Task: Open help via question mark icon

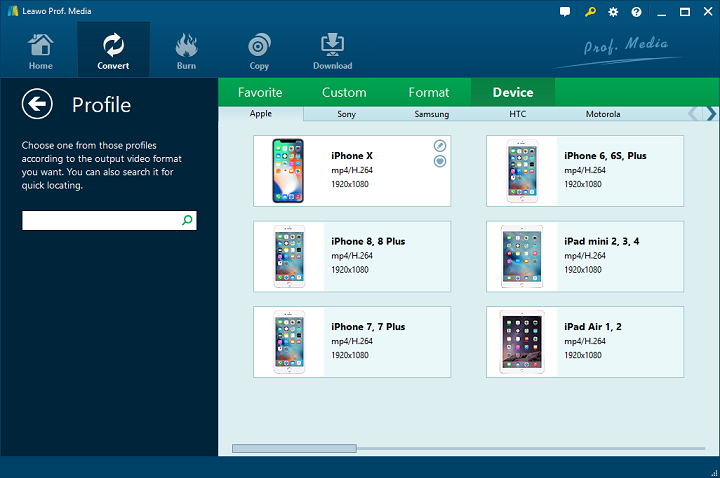Action: pyautogui.click(x=636, y=12)
